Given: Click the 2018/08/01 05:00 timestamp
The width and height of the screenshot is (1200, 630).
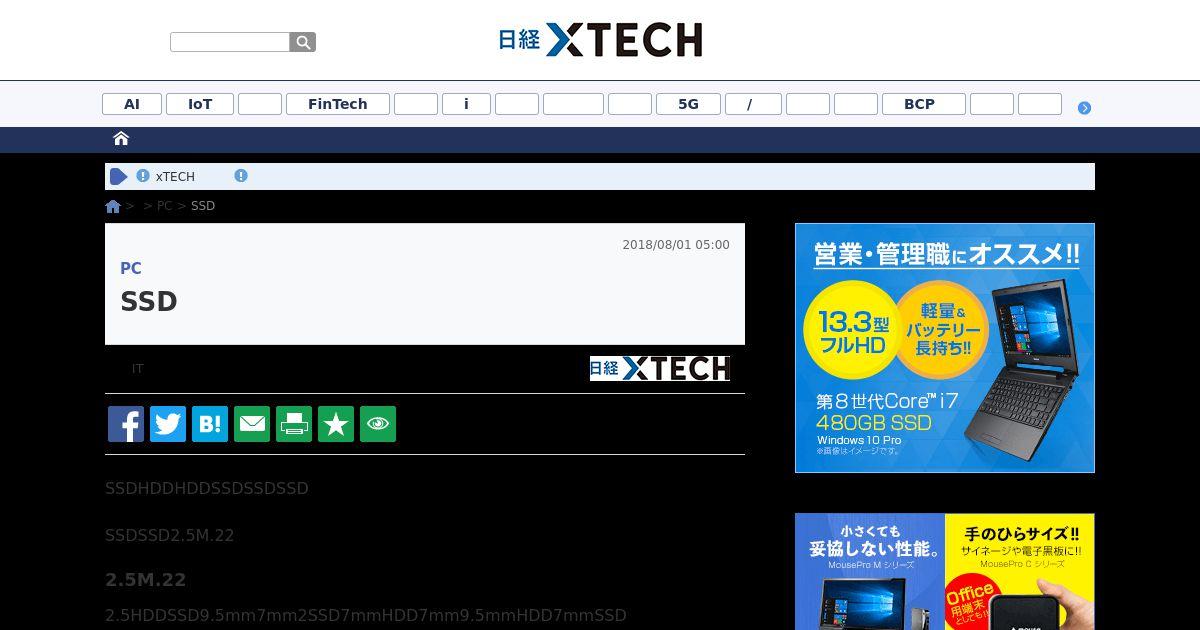Looking at the screenshot, I should click(676, 245).
